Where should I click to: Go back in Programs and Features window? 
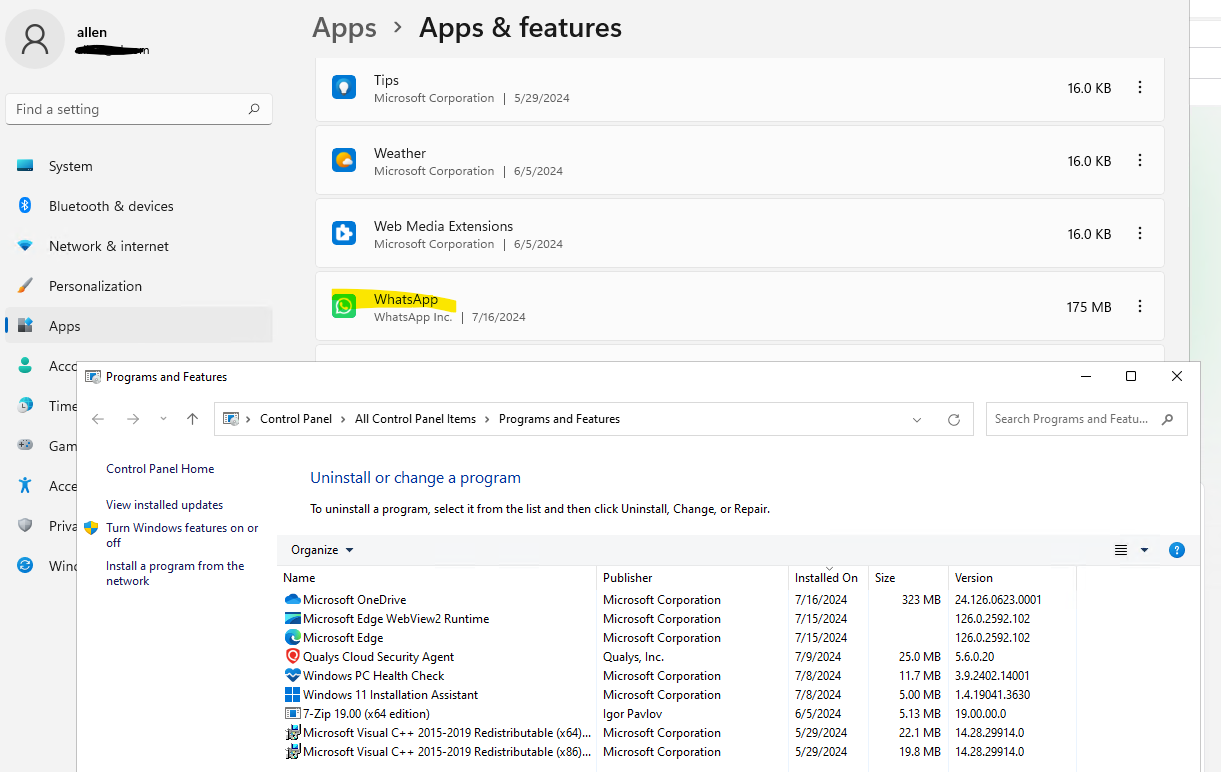point(98,419)
